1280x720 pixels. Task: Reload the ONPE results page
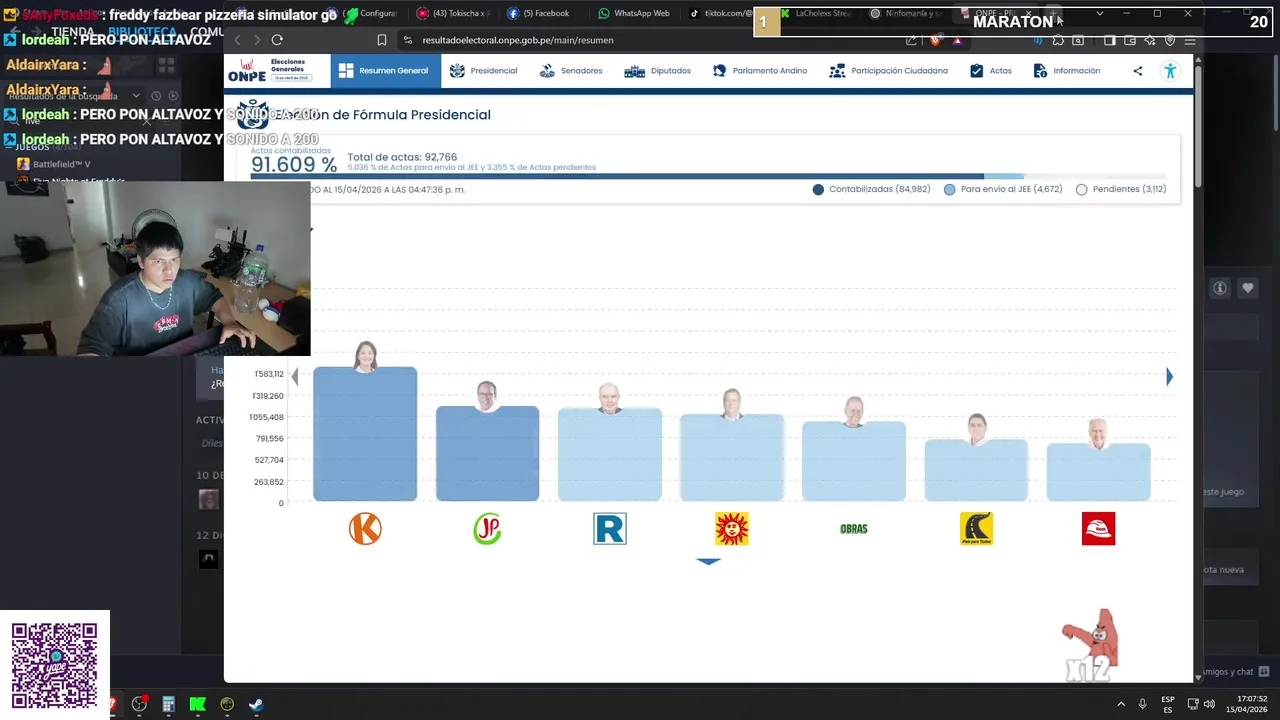click(x=277, y=40)
